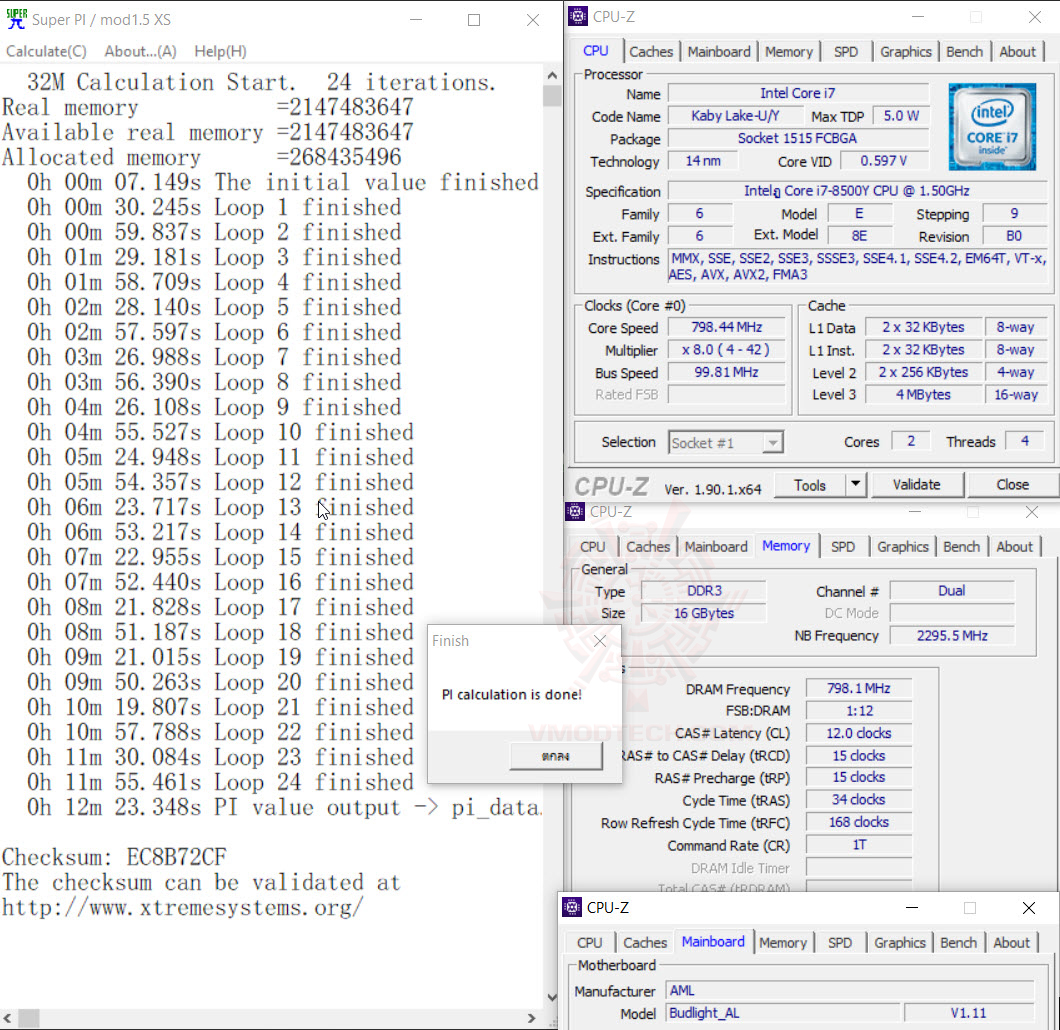Maximize the Super PI window

tap(474, 20)
